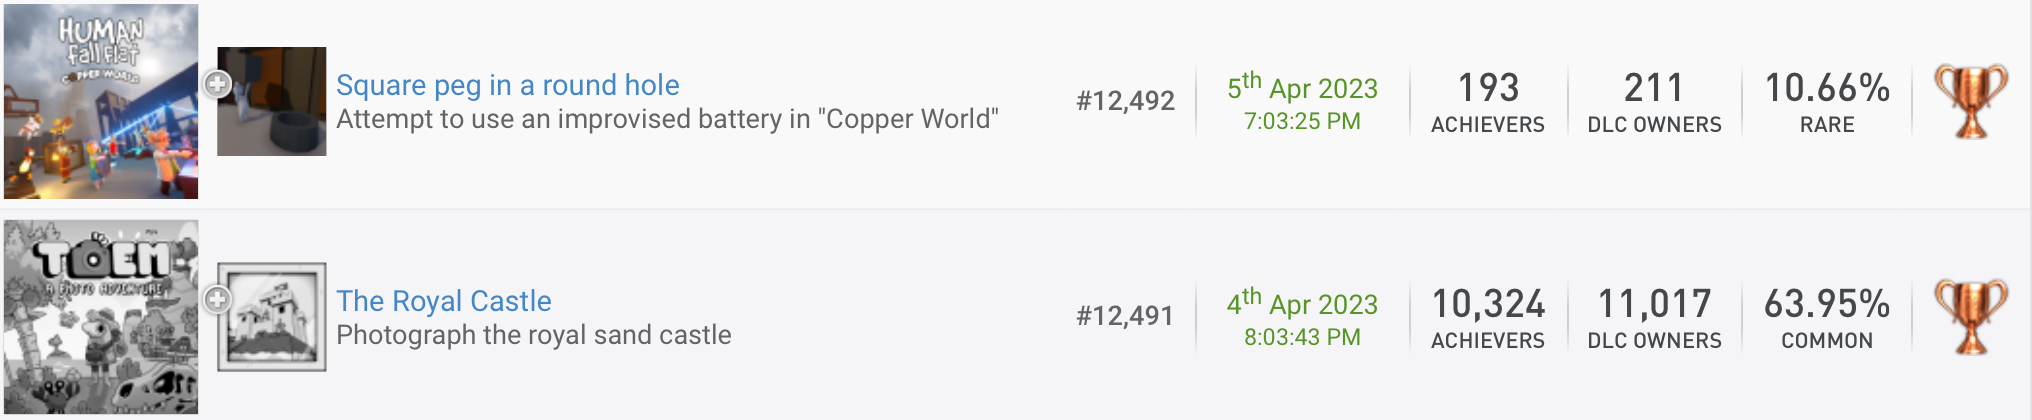Select trophy number #12,492
This screenshot has height=420, width=2032.
pos(1125,101)
